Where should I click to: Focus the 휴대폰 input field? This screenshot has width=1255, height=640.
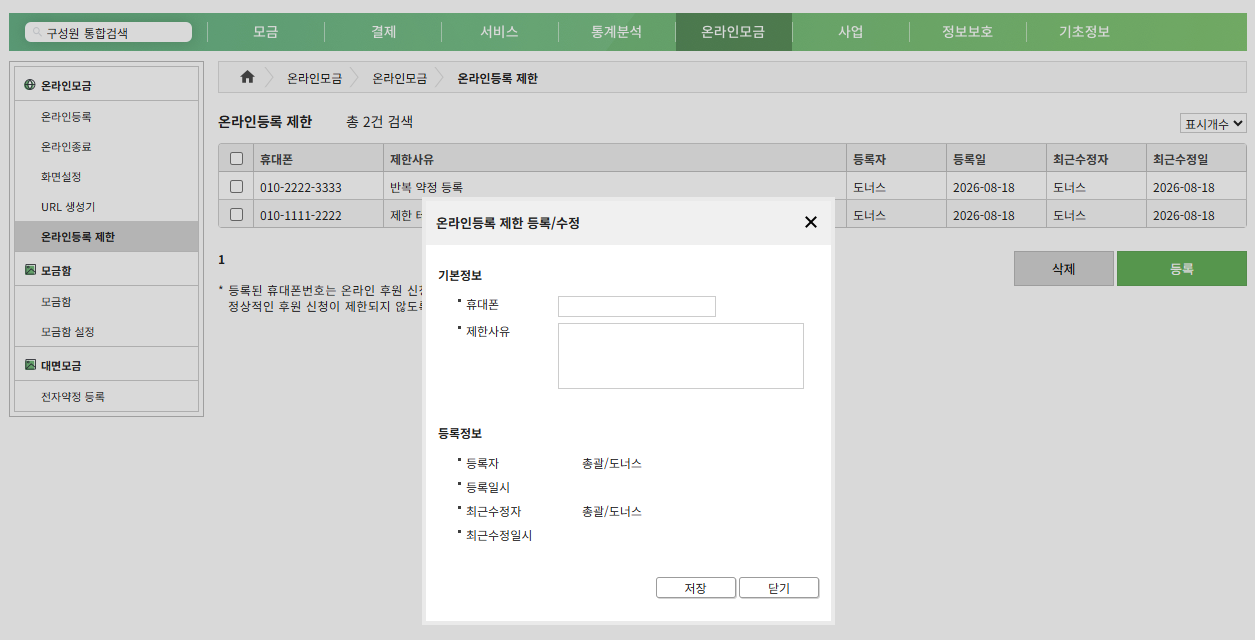click(637, 306)
